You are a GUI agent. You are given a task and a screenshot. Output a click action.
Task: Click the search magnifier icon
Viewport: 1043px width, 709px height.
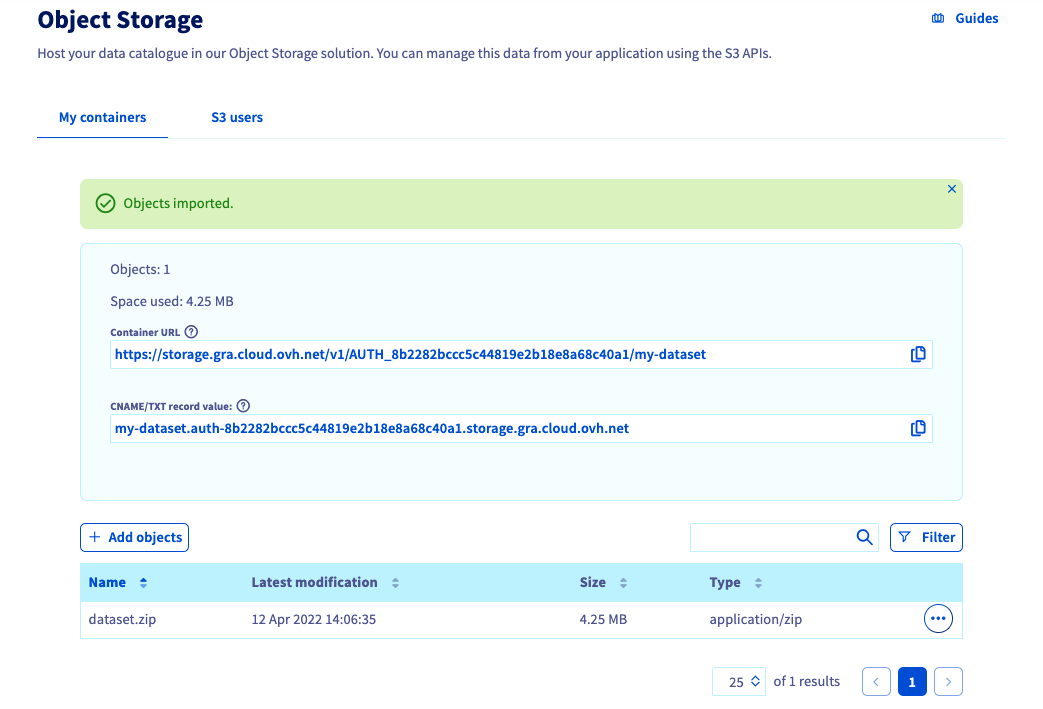[x=865, y=537]
